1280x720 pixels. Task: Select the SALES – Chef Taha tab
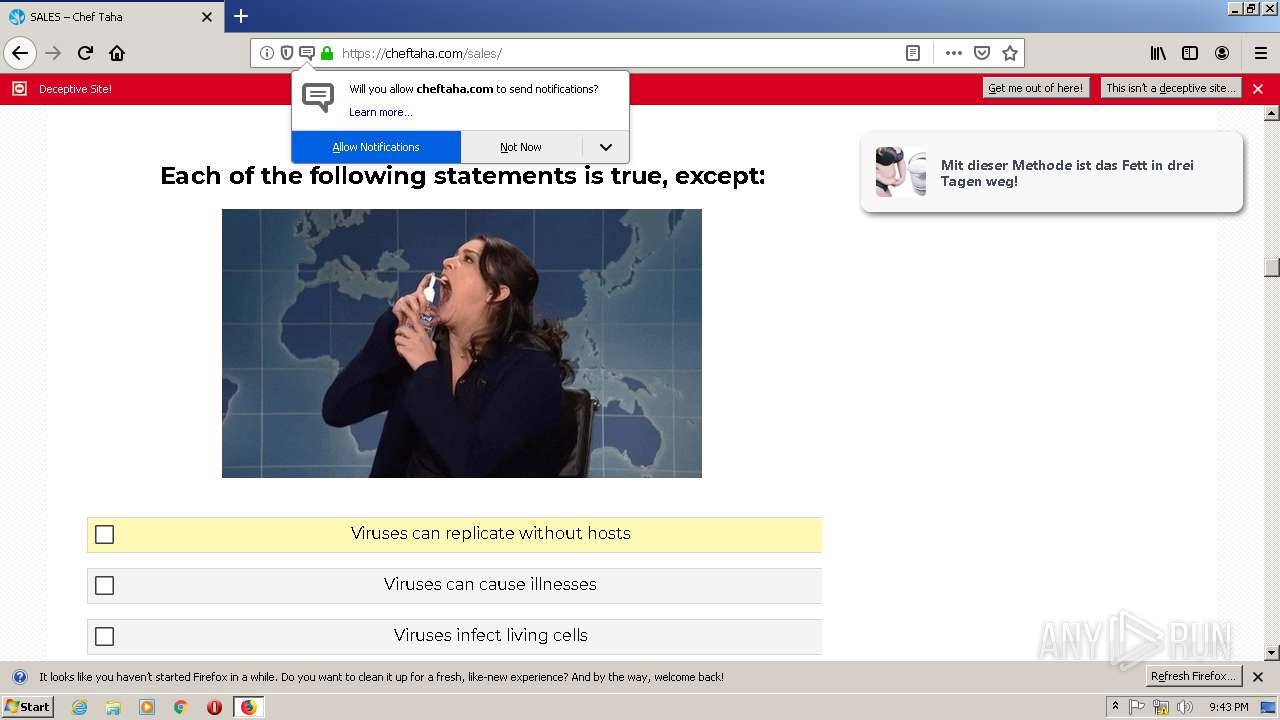pyautogui.click(x=111, y=17)
